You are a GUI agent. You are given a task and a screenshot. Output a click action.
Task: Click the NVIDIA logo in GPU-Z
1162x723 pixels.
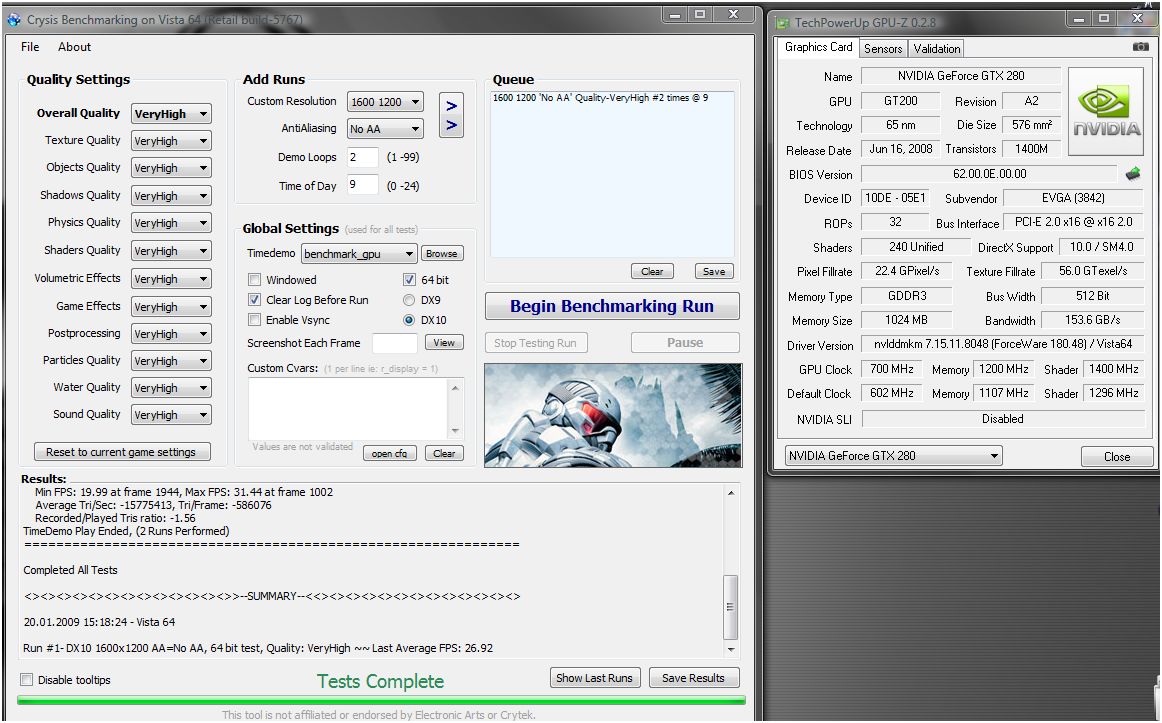[1105, 111]
